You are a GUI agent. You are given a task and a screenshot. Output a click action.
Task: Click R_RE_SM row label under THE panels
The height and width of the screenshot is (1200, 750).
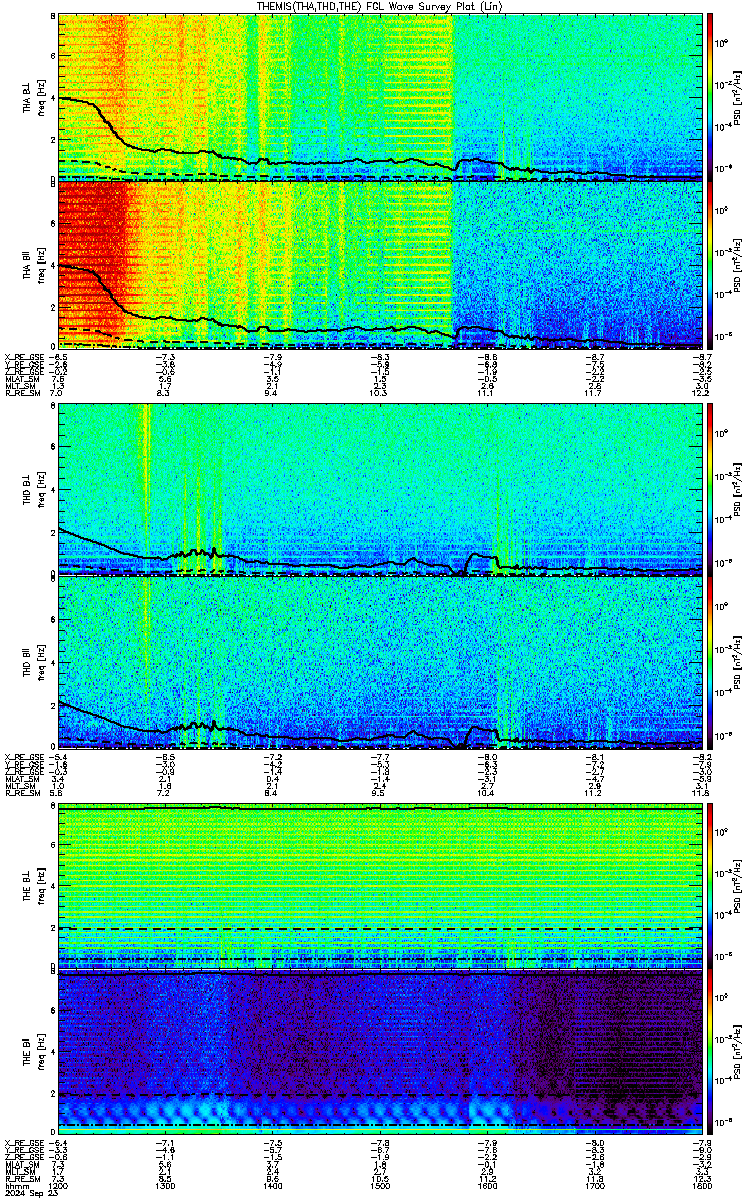tap(22, 1178)
